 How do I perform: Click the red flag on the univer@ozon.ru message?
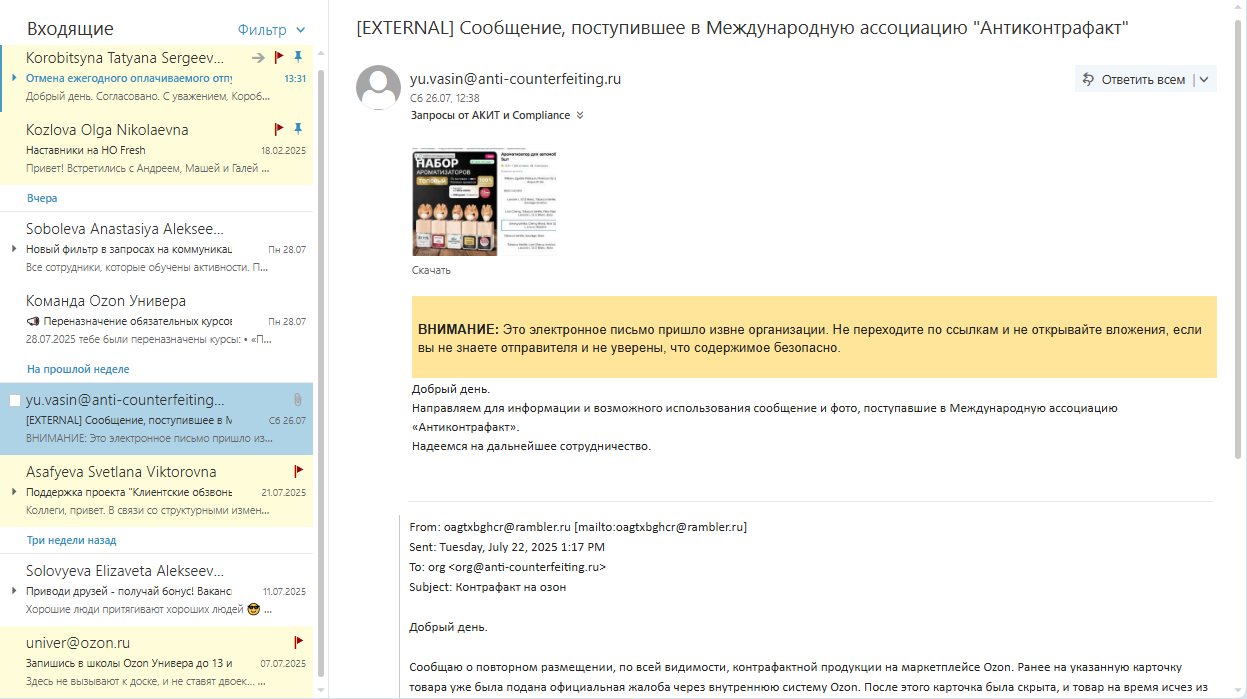[x=298, y=642]
